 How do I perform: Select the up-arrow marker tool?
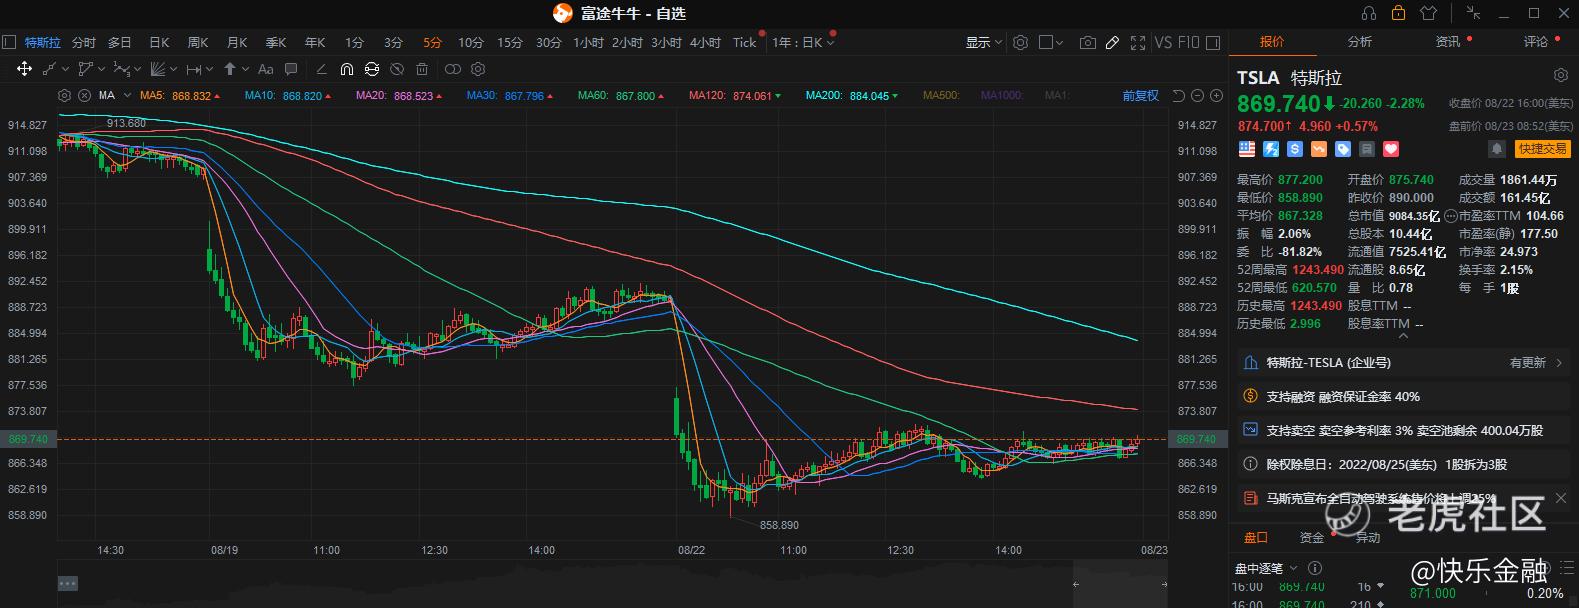pyautogui.click(x=230, y=69)
